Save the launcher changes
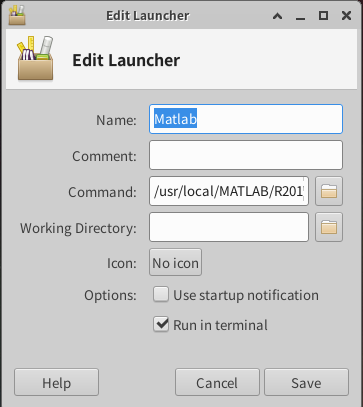Screen dimensions: 363x407 click(306, 382)
